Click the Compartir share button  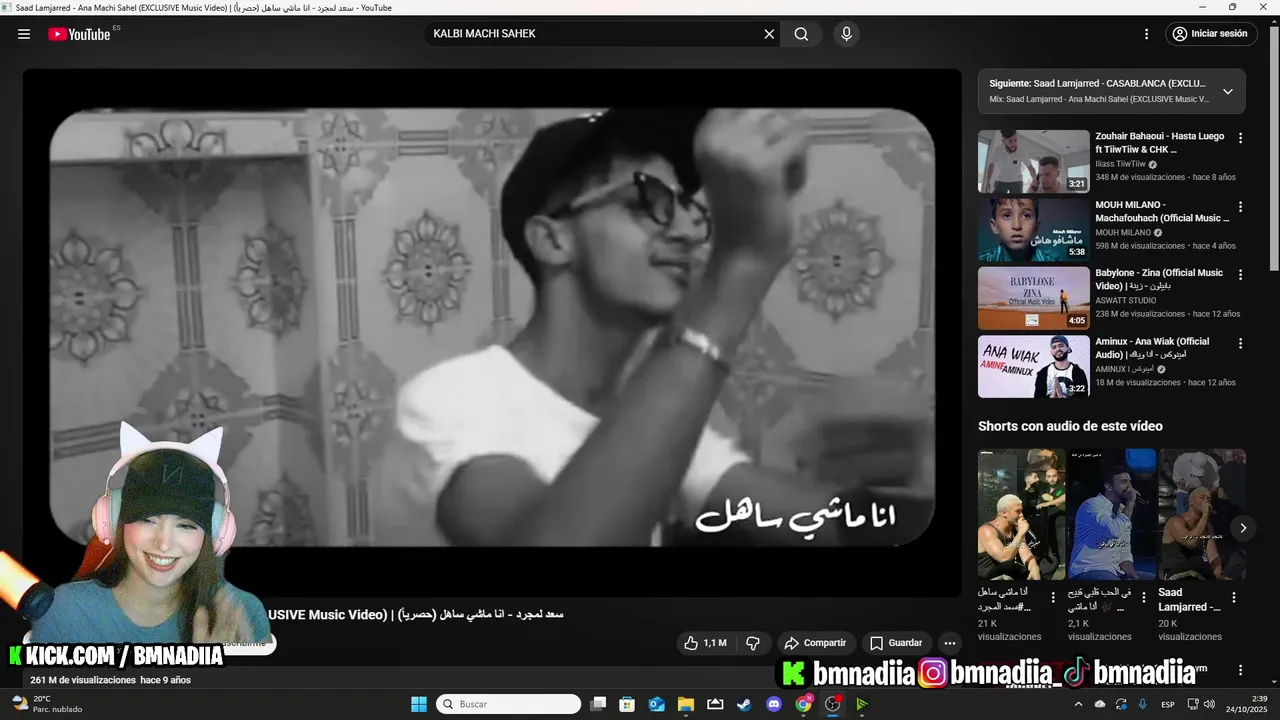tap(815, 643)
